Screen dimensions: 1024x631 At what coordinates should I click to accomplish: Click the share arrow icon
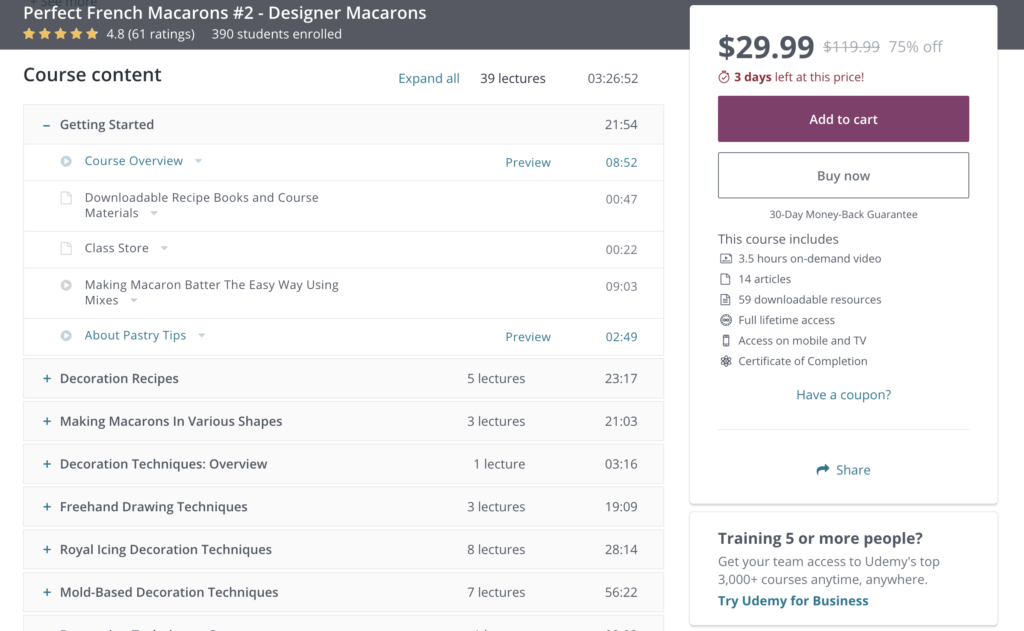[822, 470]
